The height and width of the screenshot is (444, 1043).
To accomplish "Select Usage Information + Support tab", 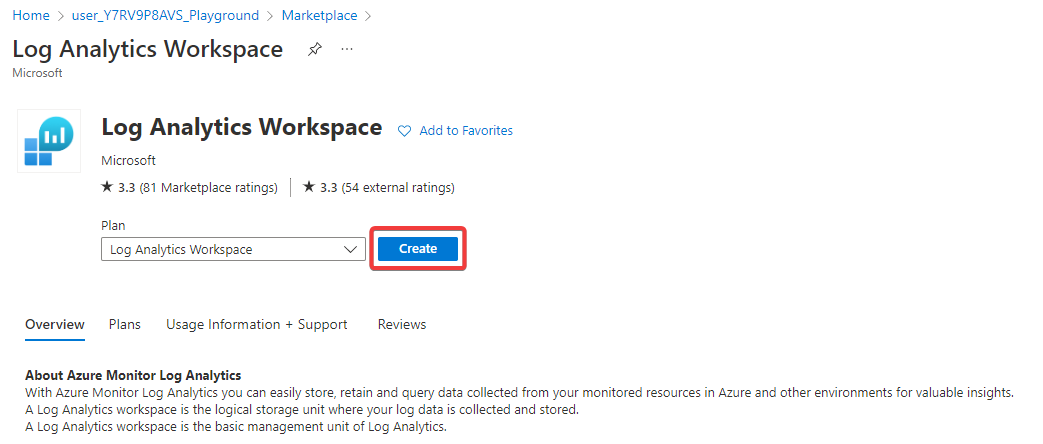I will tap(257, 324).
